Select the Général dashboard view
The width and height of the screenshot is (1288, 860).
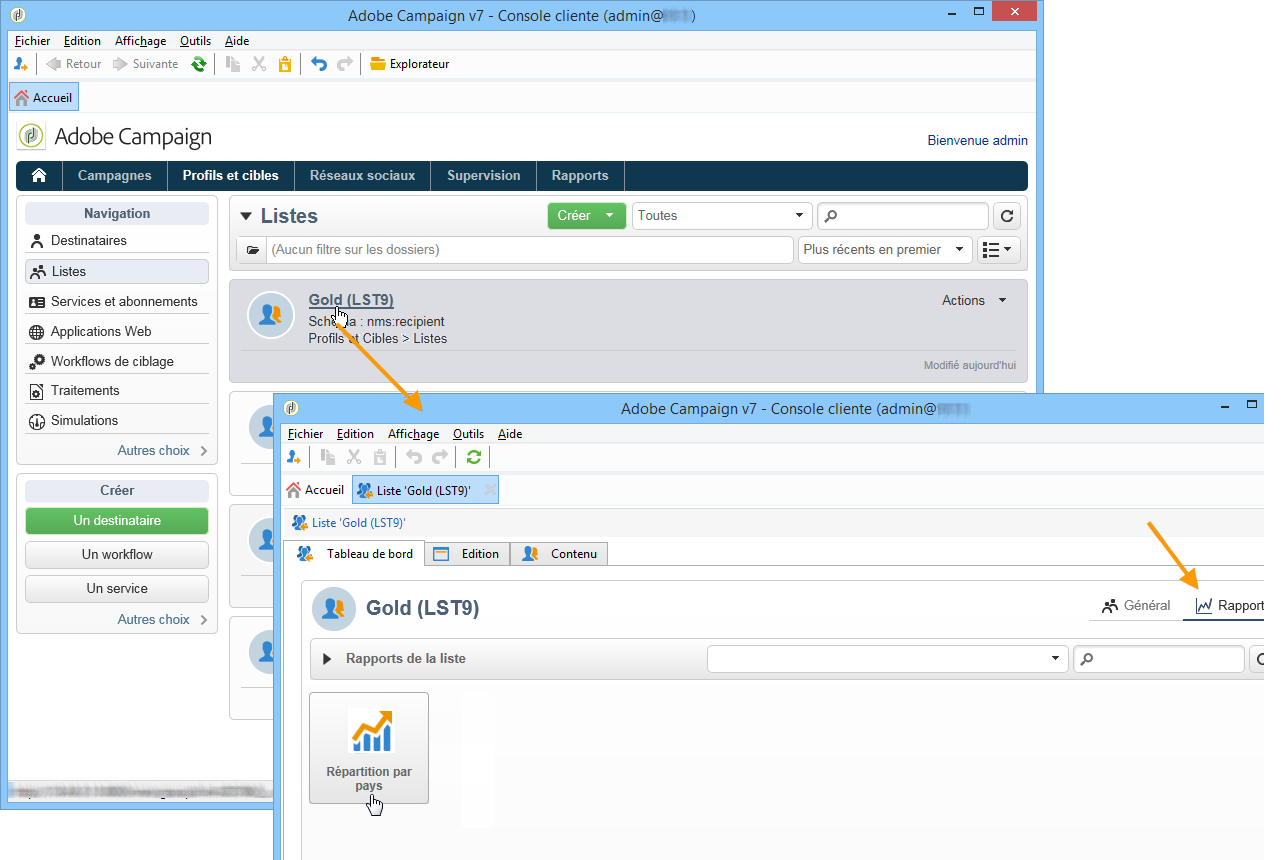(x=1136, y=605)
